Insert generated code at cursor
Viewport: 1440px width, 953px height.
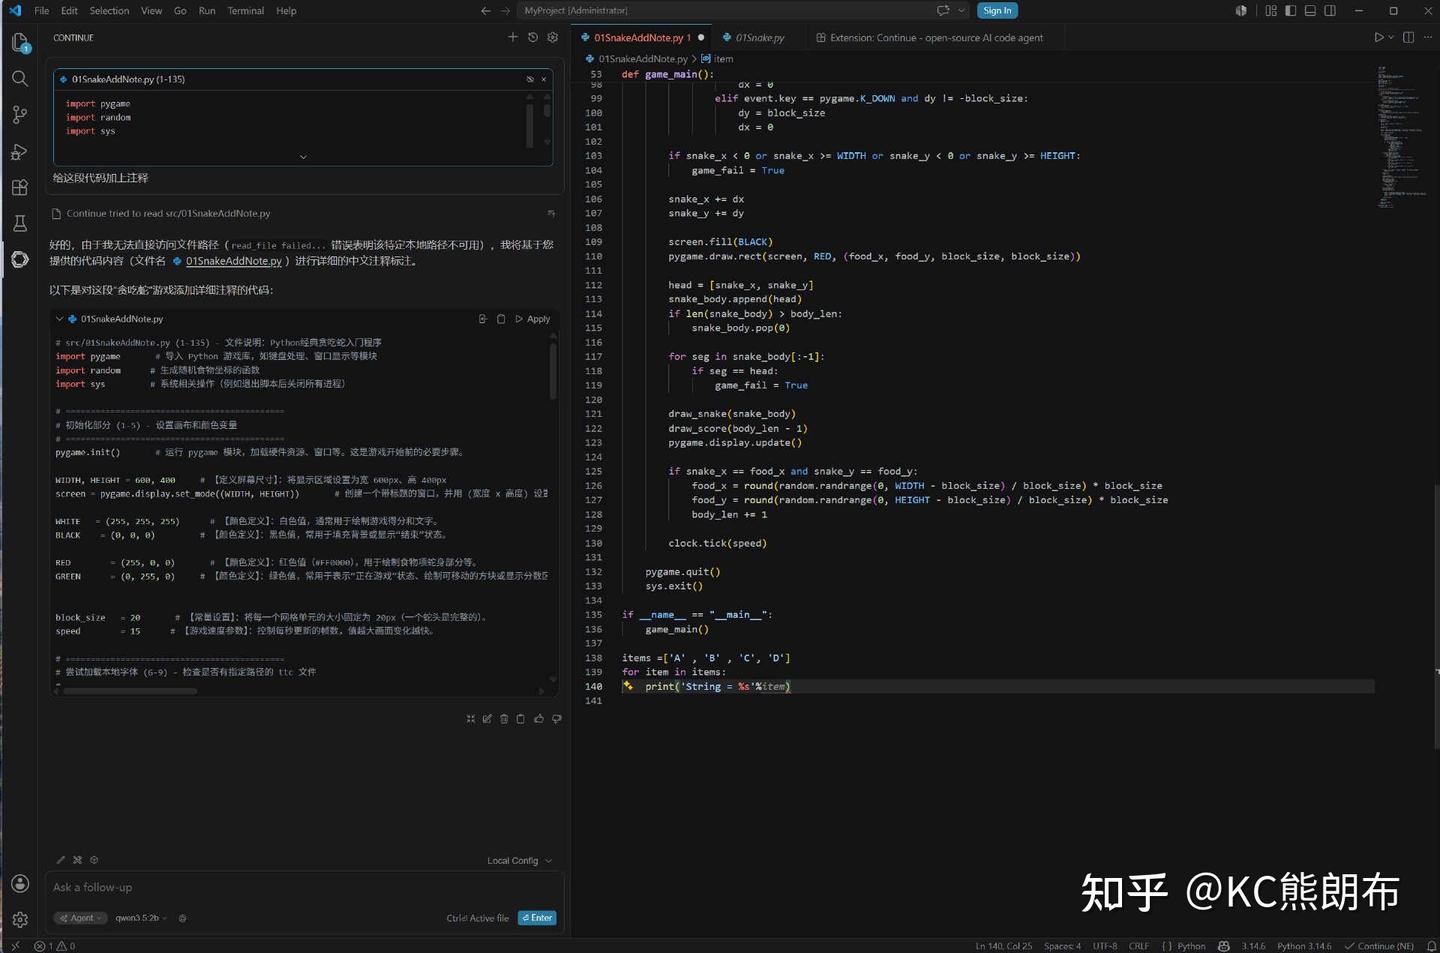tap(483, 319)
